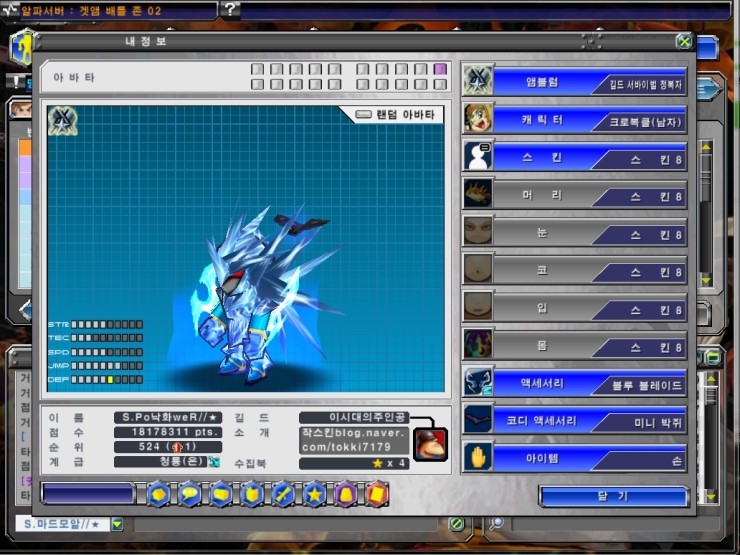This screenshot has width=740, height=555.
Task: Select the 앰블럼 category bar
Action: [590, 81]
